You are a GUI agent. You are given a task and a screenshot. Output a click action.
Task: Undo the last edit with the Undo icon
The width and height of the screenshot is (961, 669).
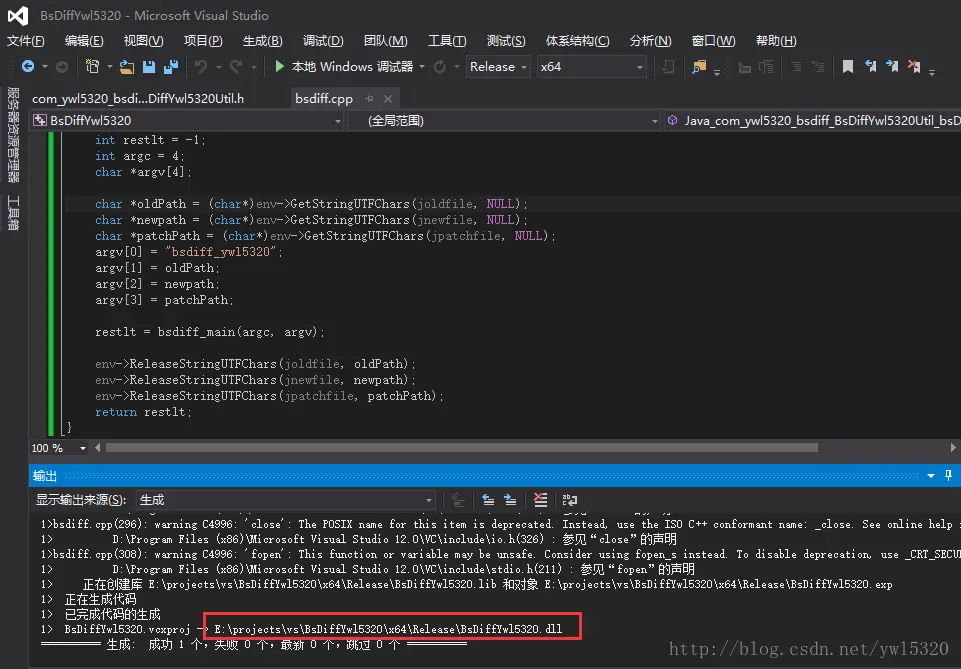[x=200, y=67]
